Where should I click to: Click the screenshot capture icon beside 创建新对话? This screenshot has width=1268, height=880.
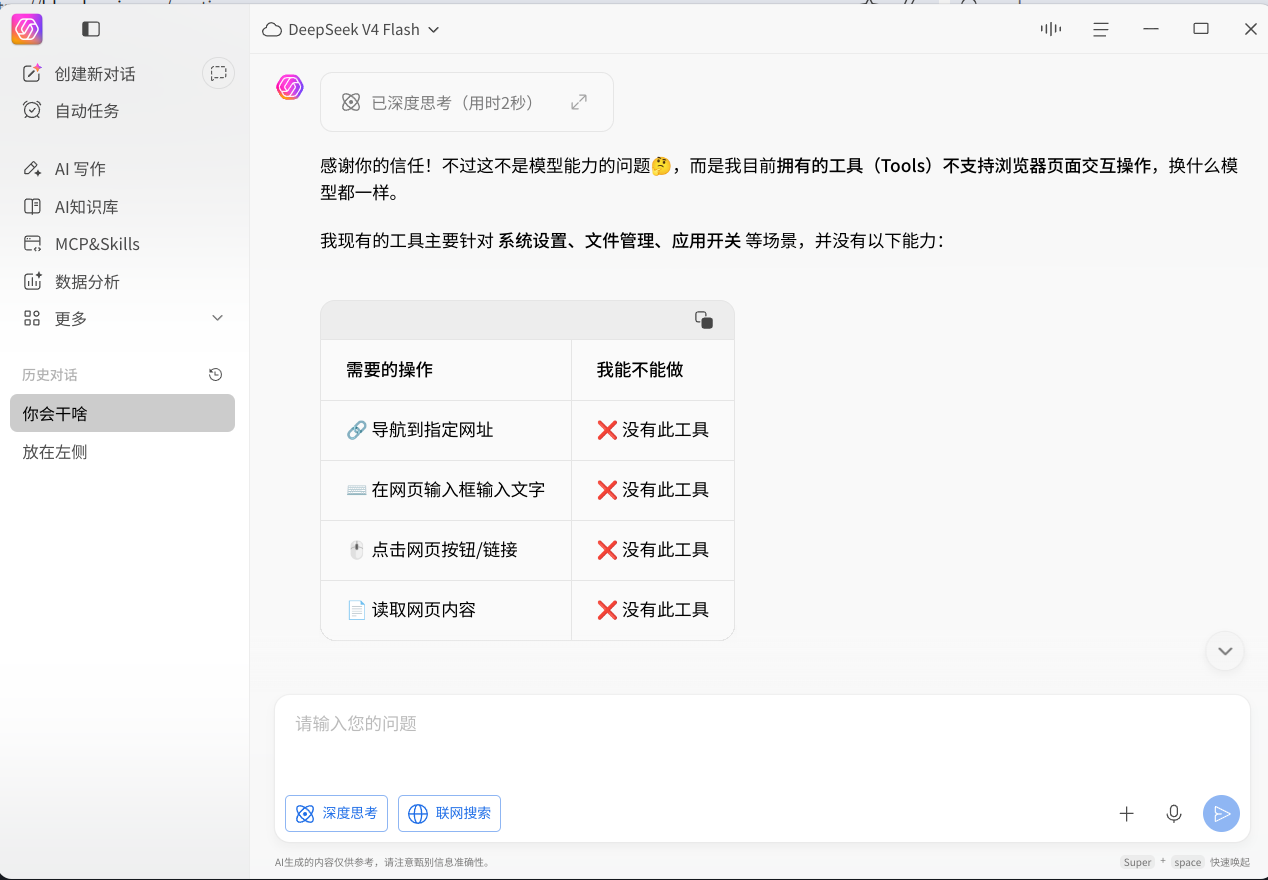point(218,73)
